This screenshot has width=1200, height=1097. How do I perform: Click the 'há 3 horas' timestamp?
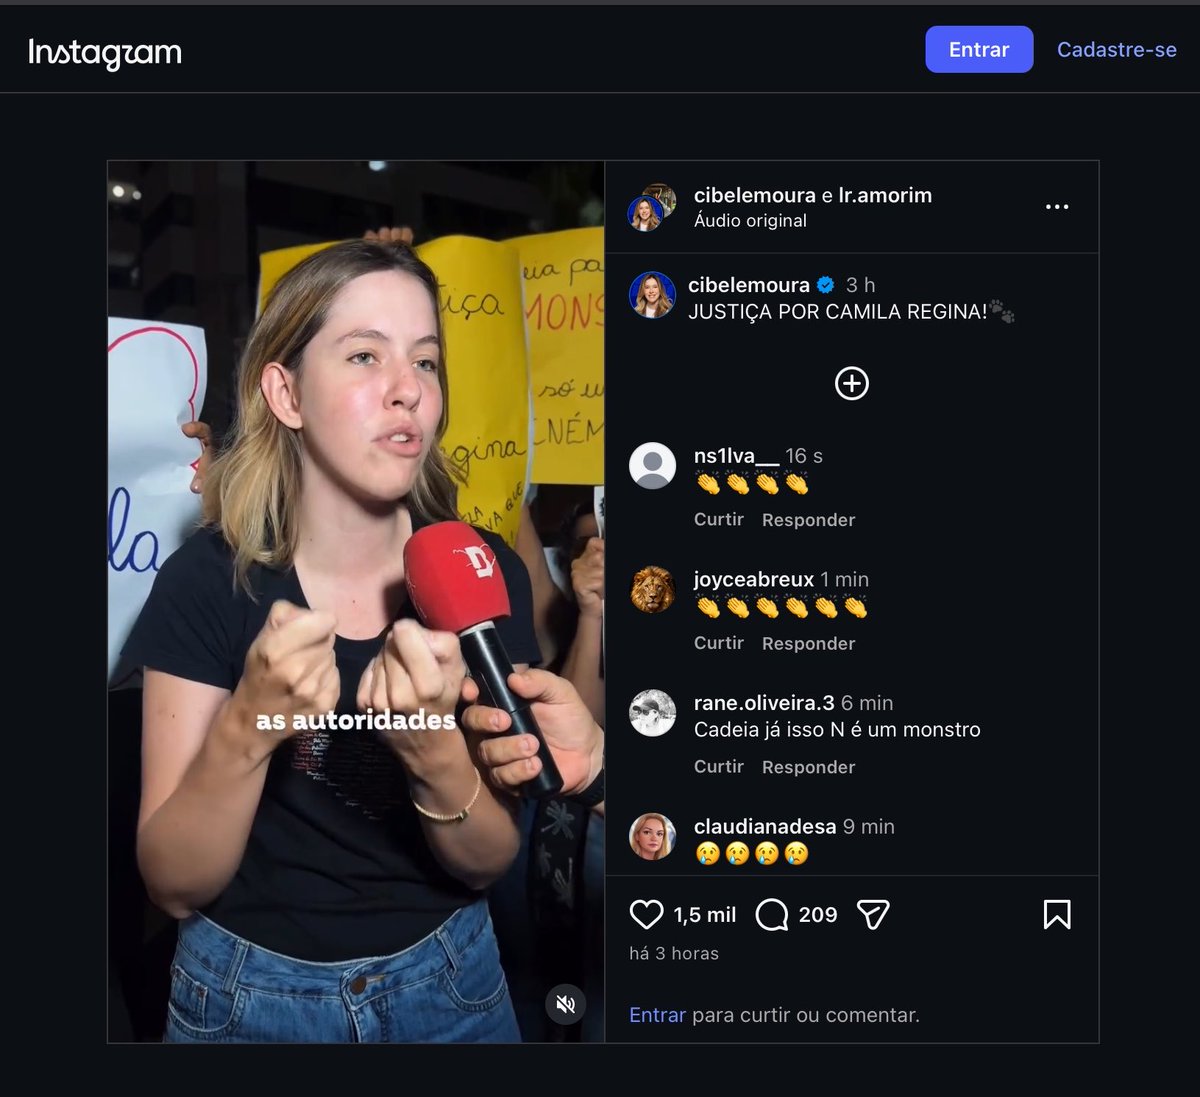point(674,953)
